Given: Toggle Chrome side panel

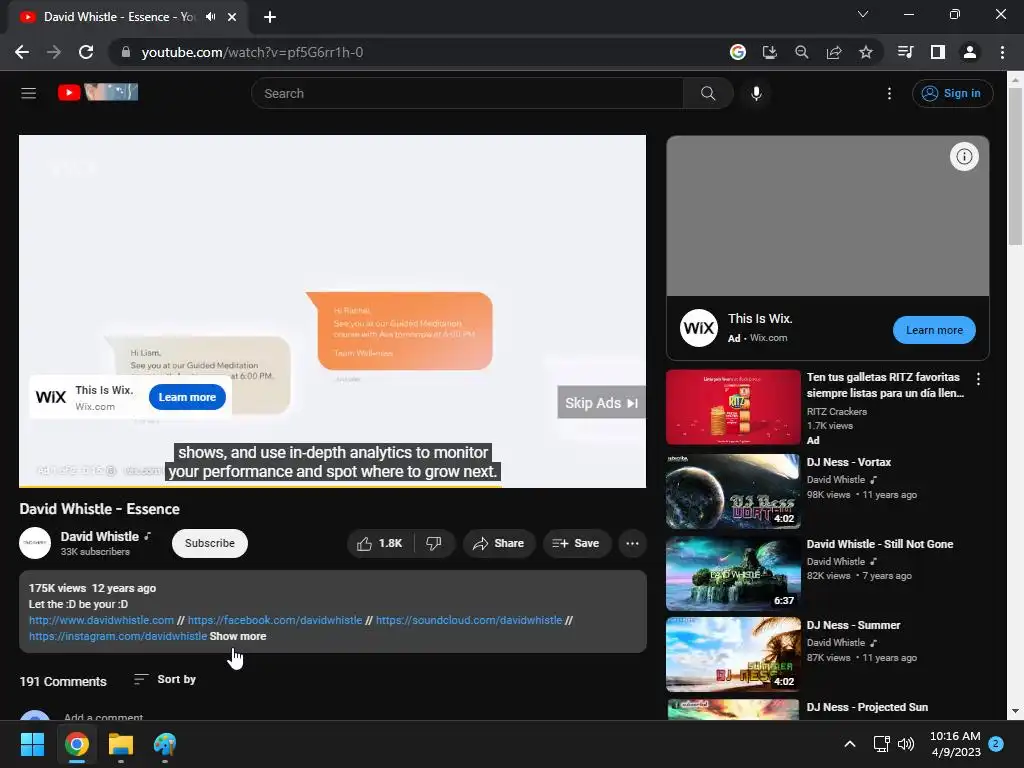Looking at the screenshot, I should [937, 52].
